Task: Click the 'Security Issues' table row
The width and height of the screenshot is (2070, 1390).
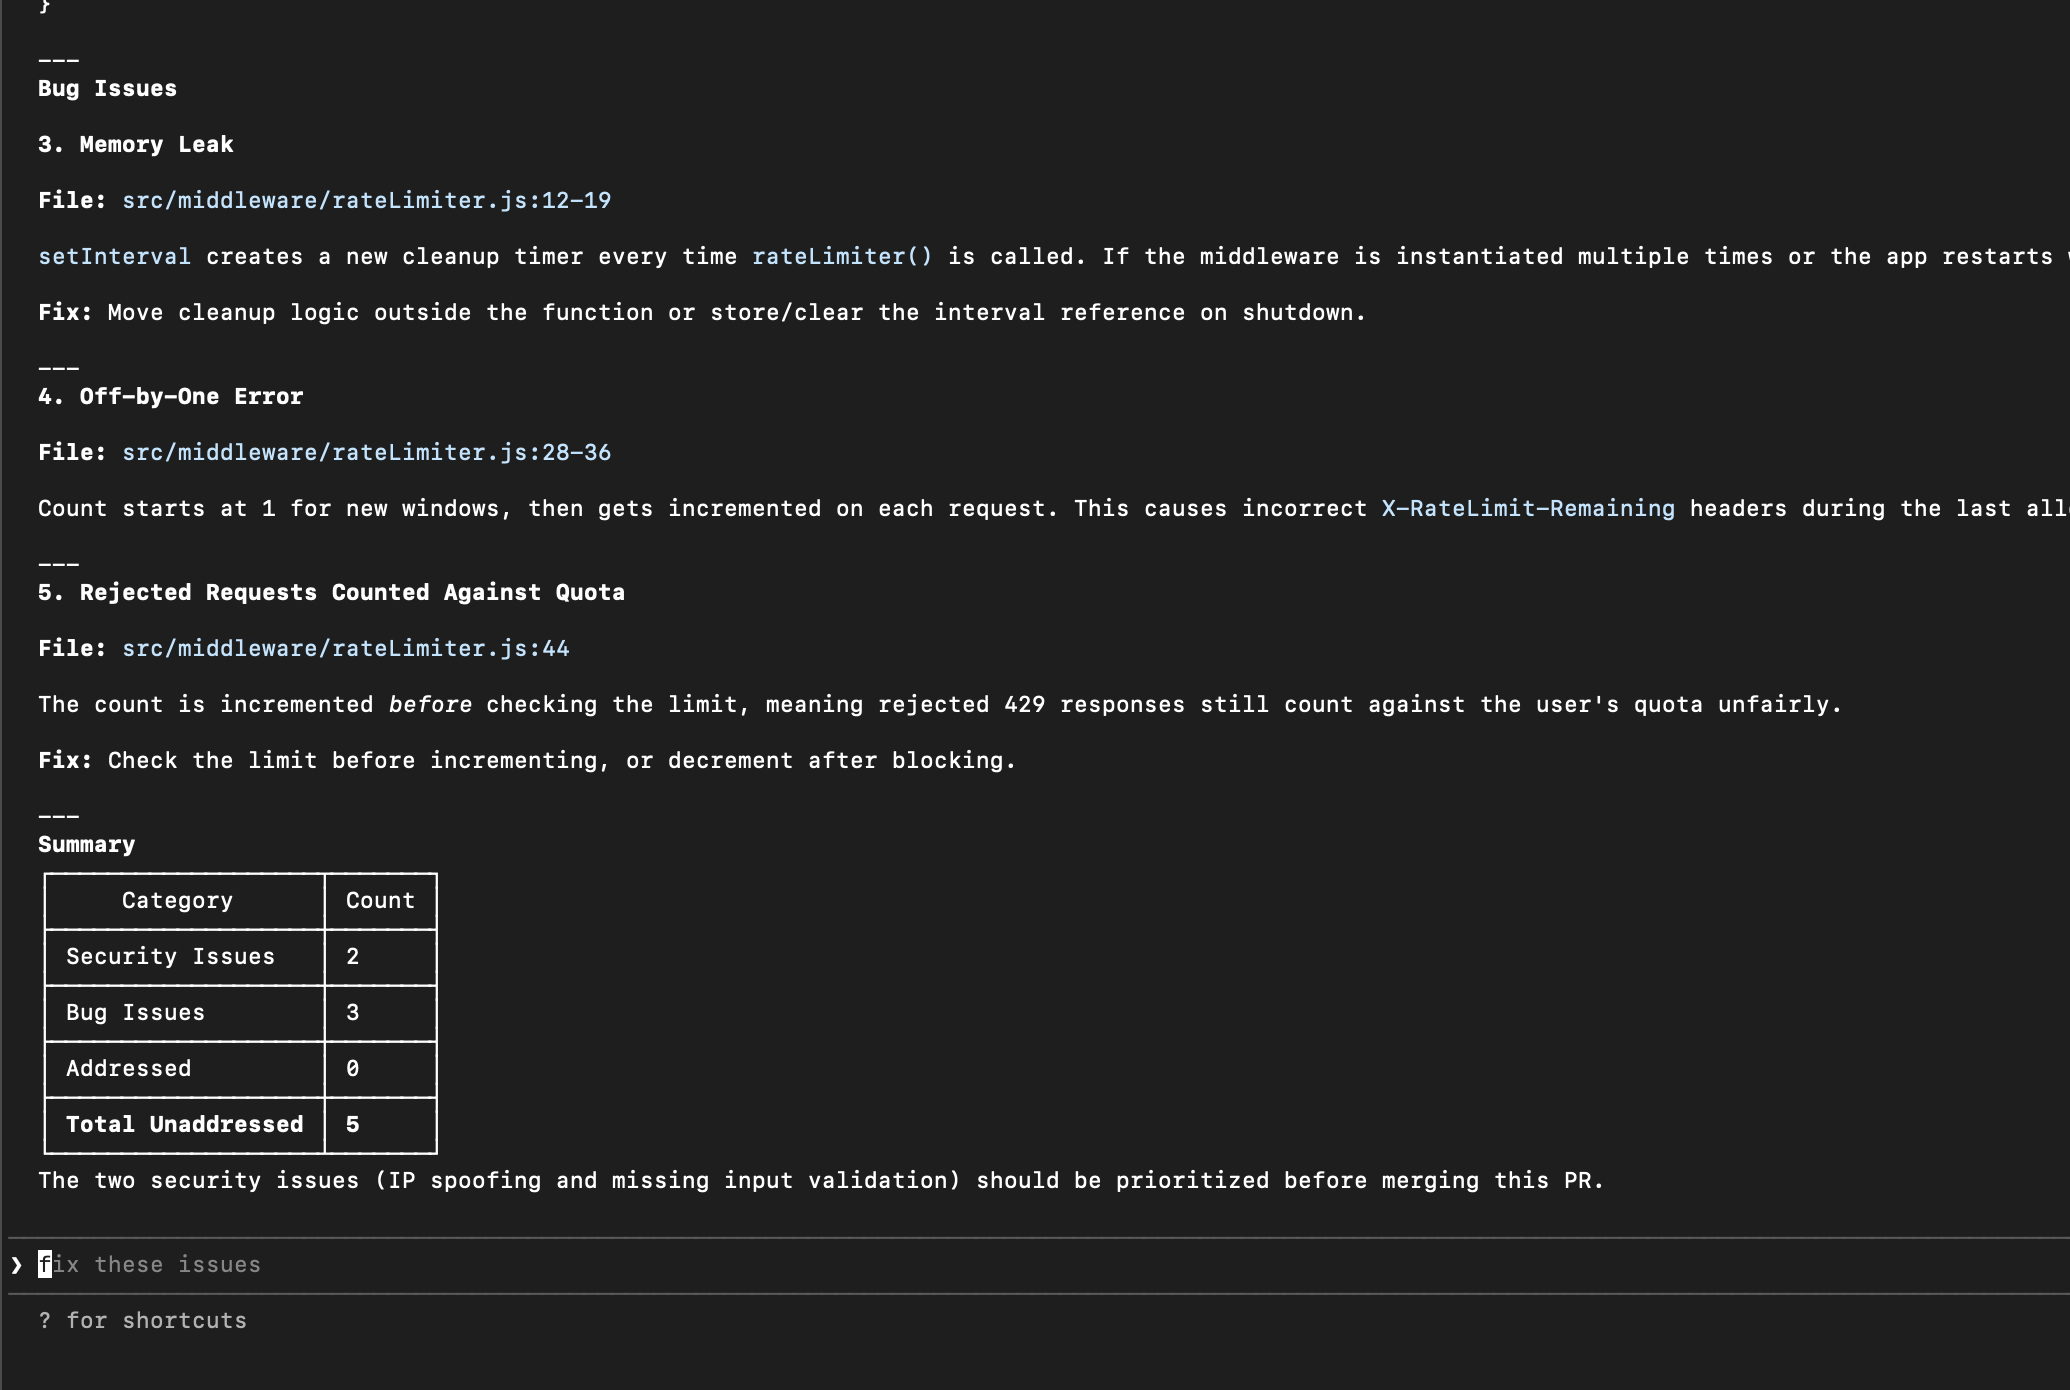Action: (169, 957)
